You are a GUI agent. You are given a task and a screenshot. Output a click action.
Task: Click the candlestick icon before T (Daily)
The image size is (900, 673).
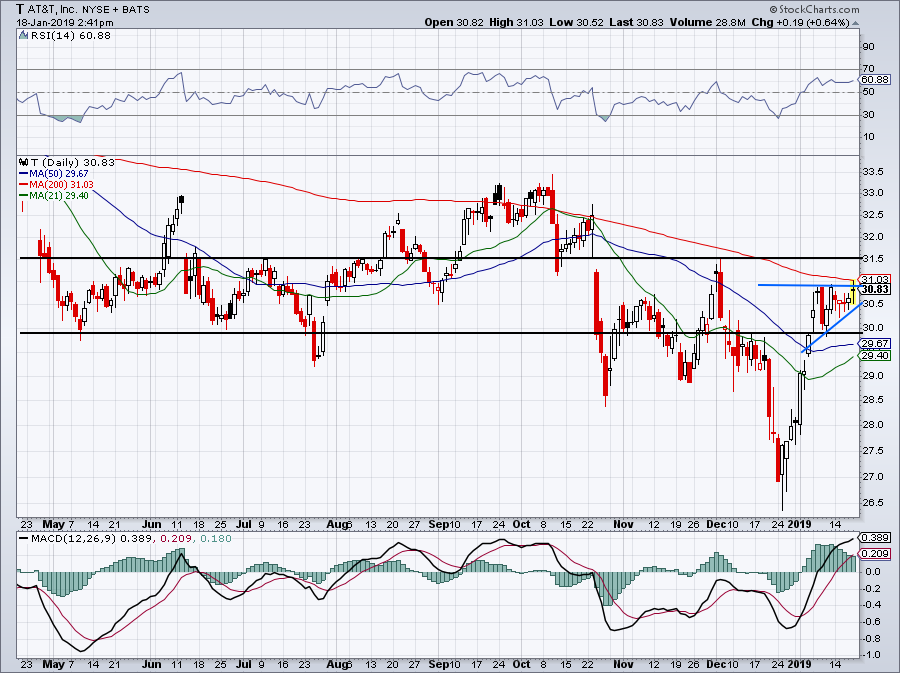point(24,162)
